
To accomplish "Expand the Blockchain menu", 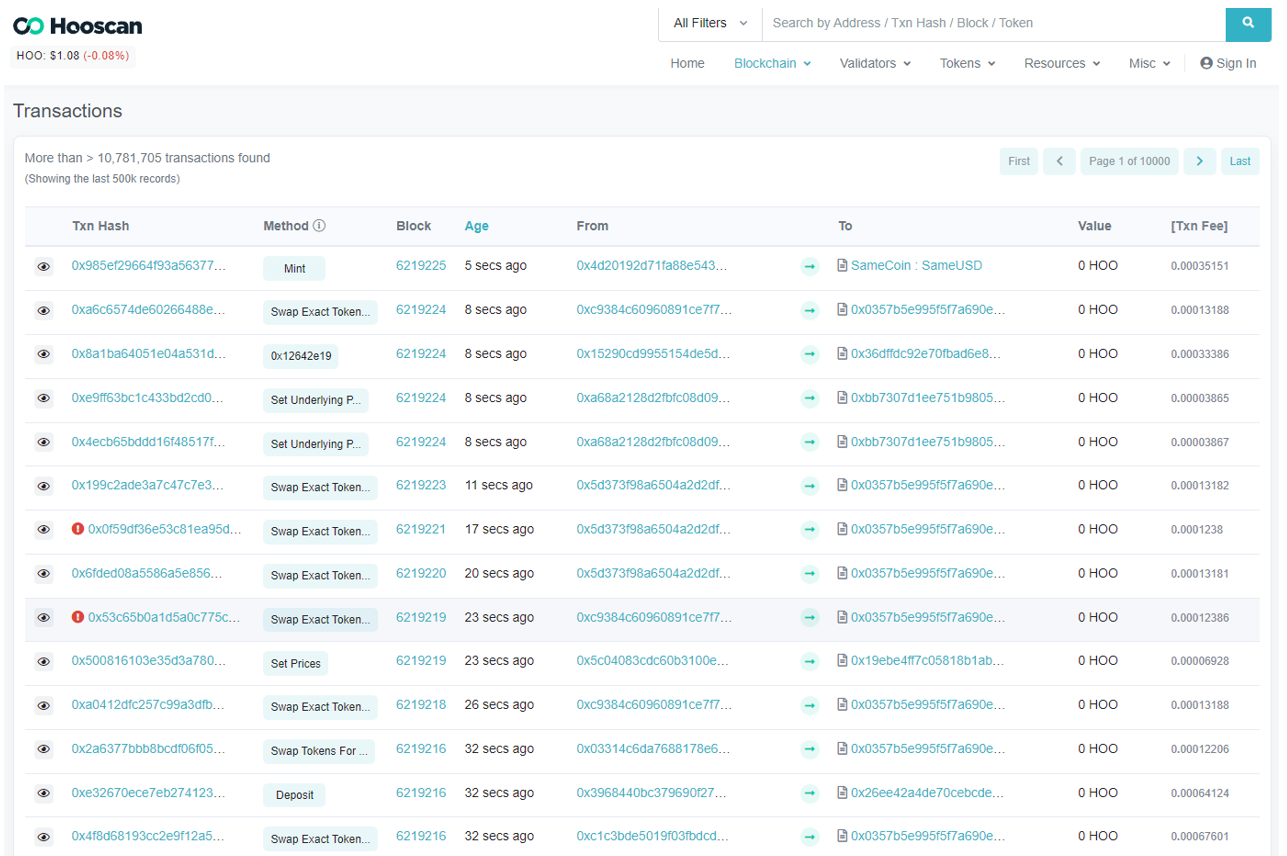I will coord(772,63).
